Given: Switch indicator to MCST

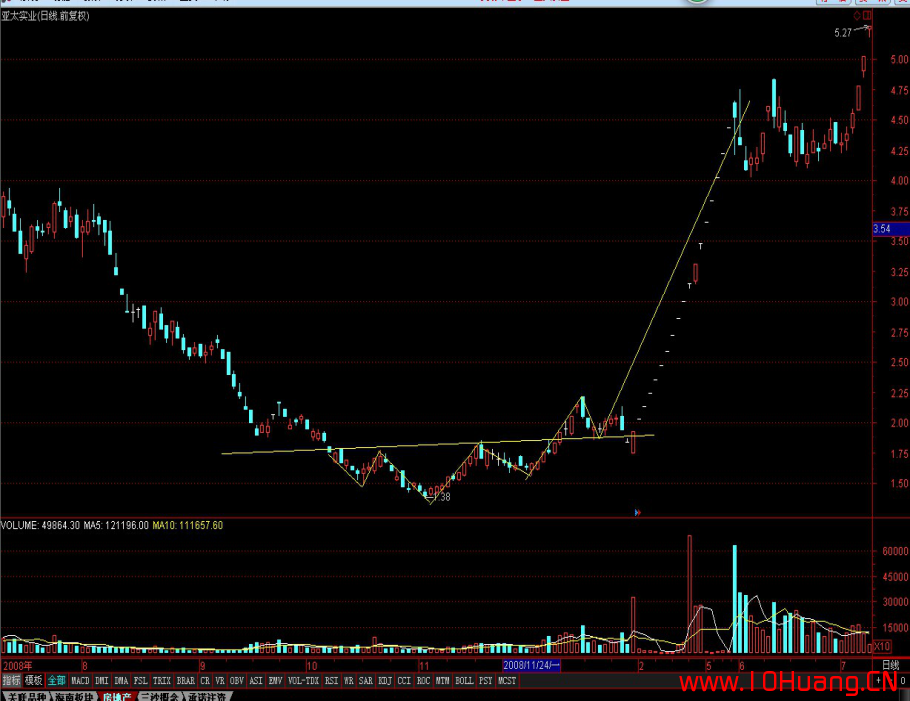Looking at the screenshot, I should [507, 680].
